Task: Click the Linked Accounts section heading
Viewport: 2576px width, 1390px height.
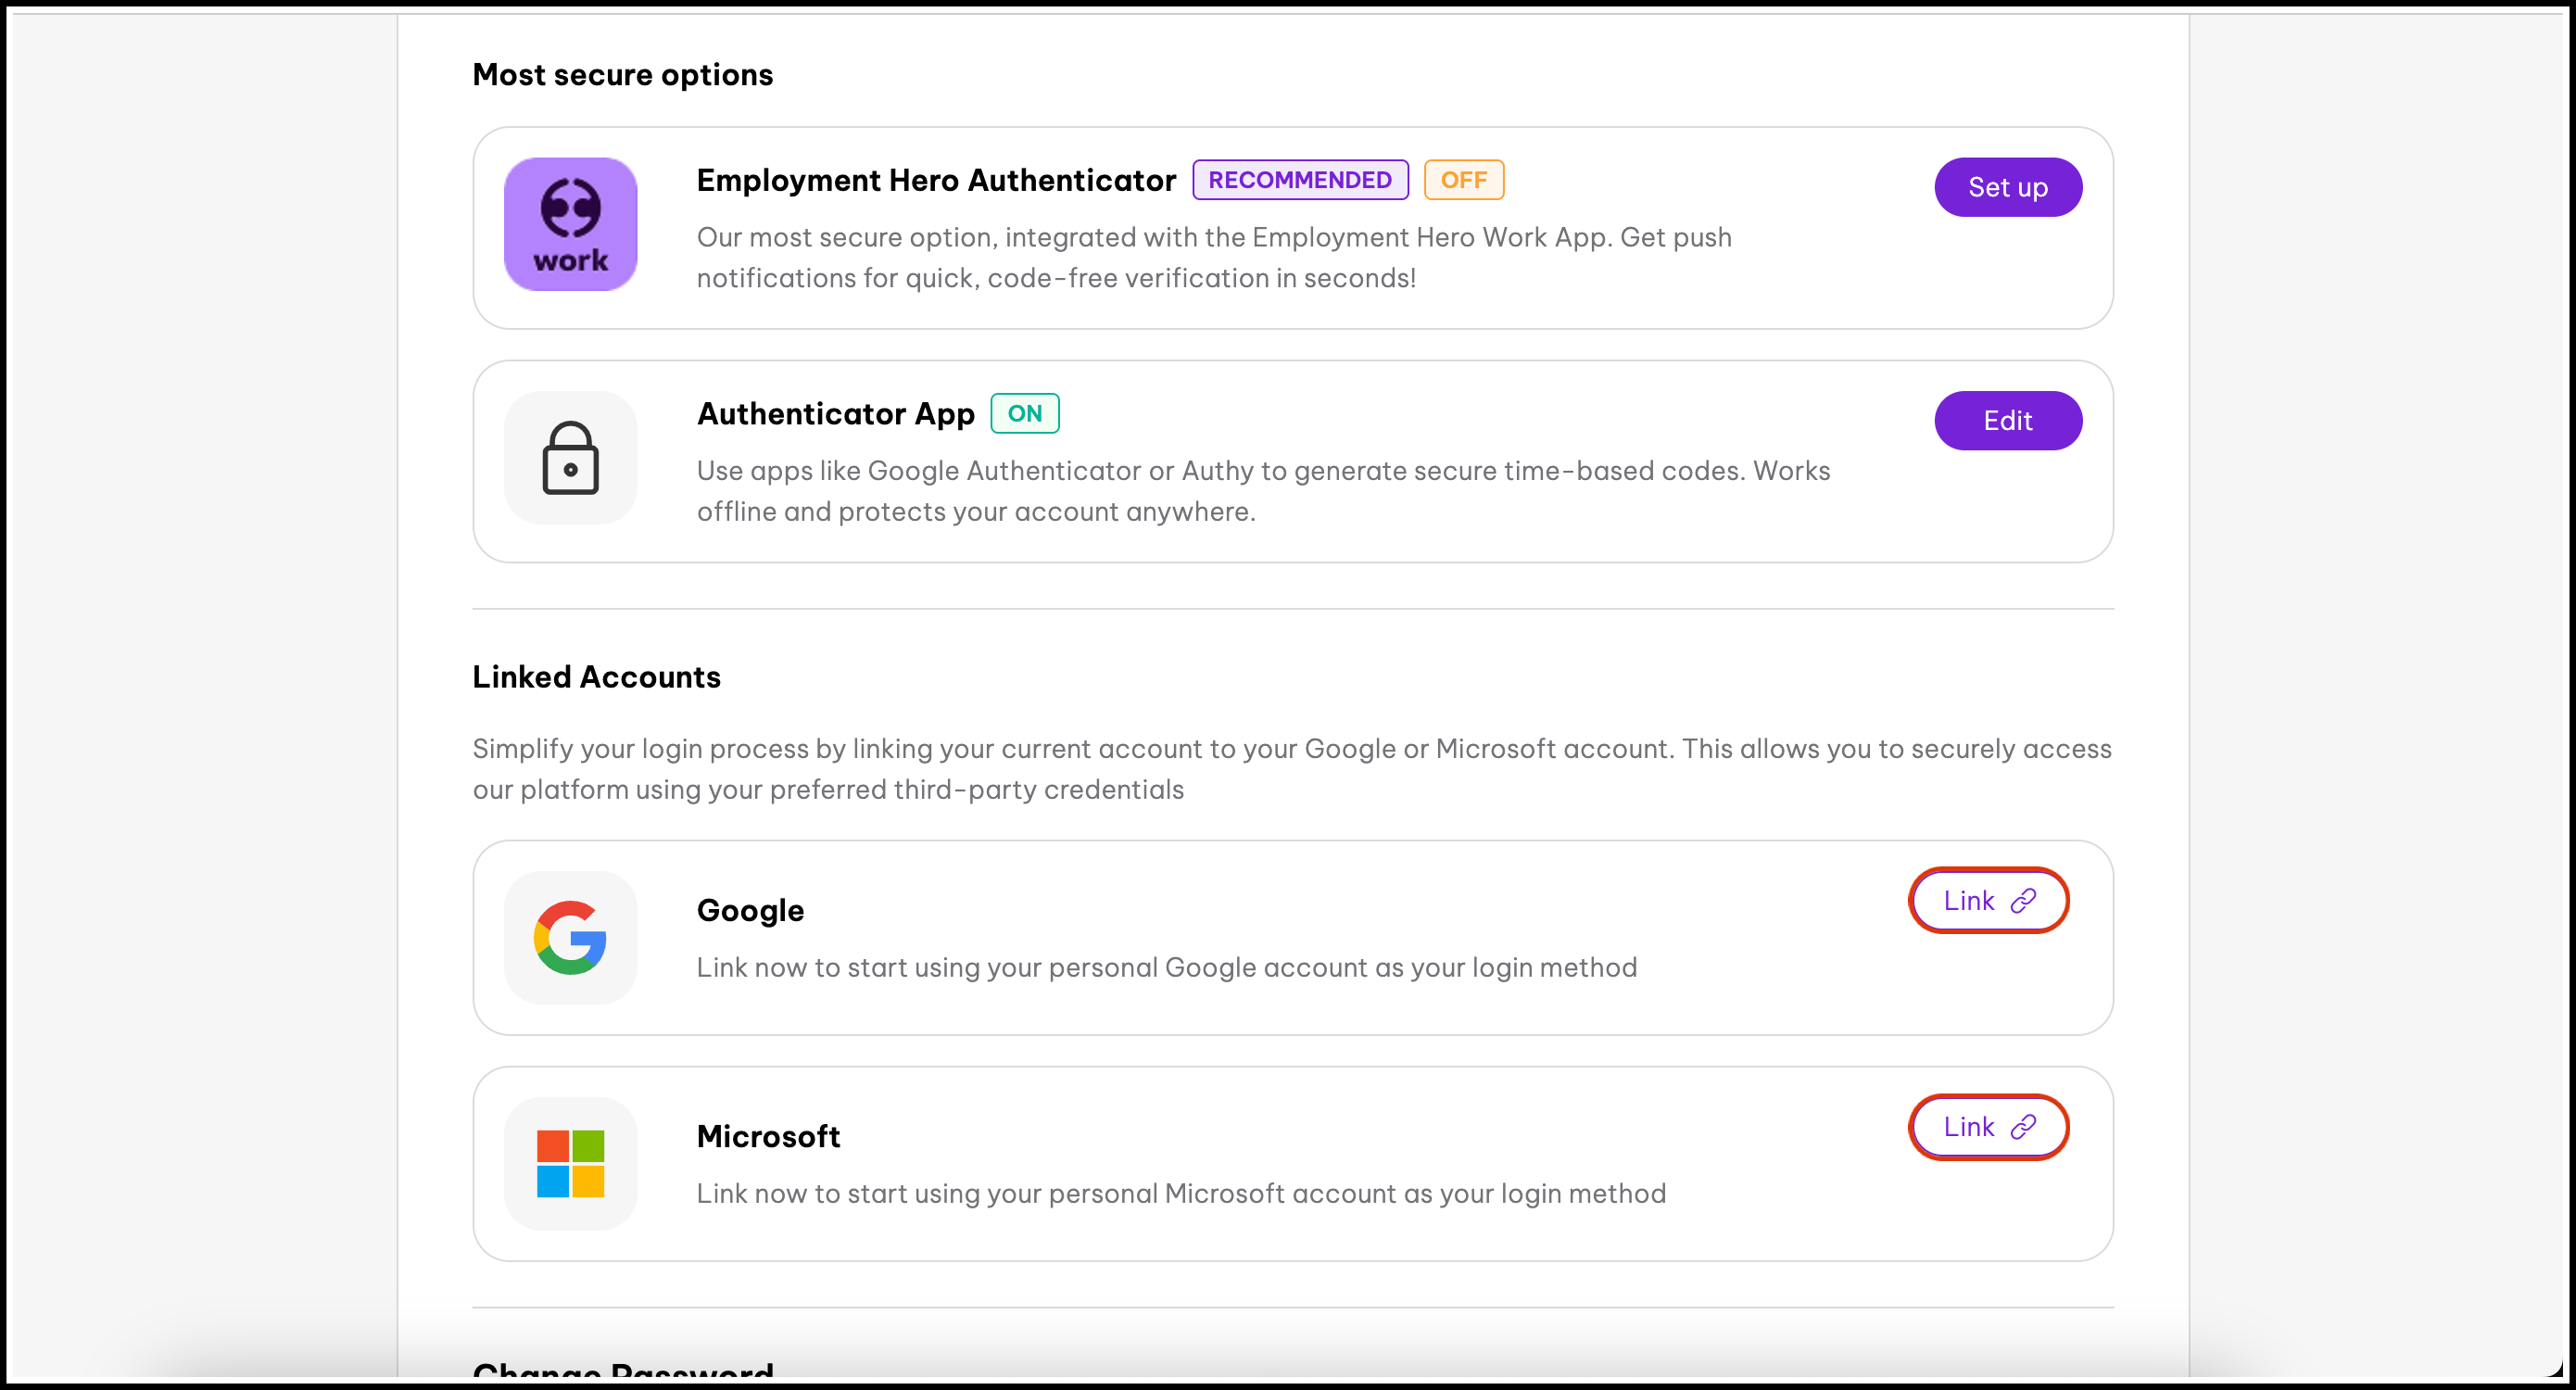Action: [x=596, y=677]
